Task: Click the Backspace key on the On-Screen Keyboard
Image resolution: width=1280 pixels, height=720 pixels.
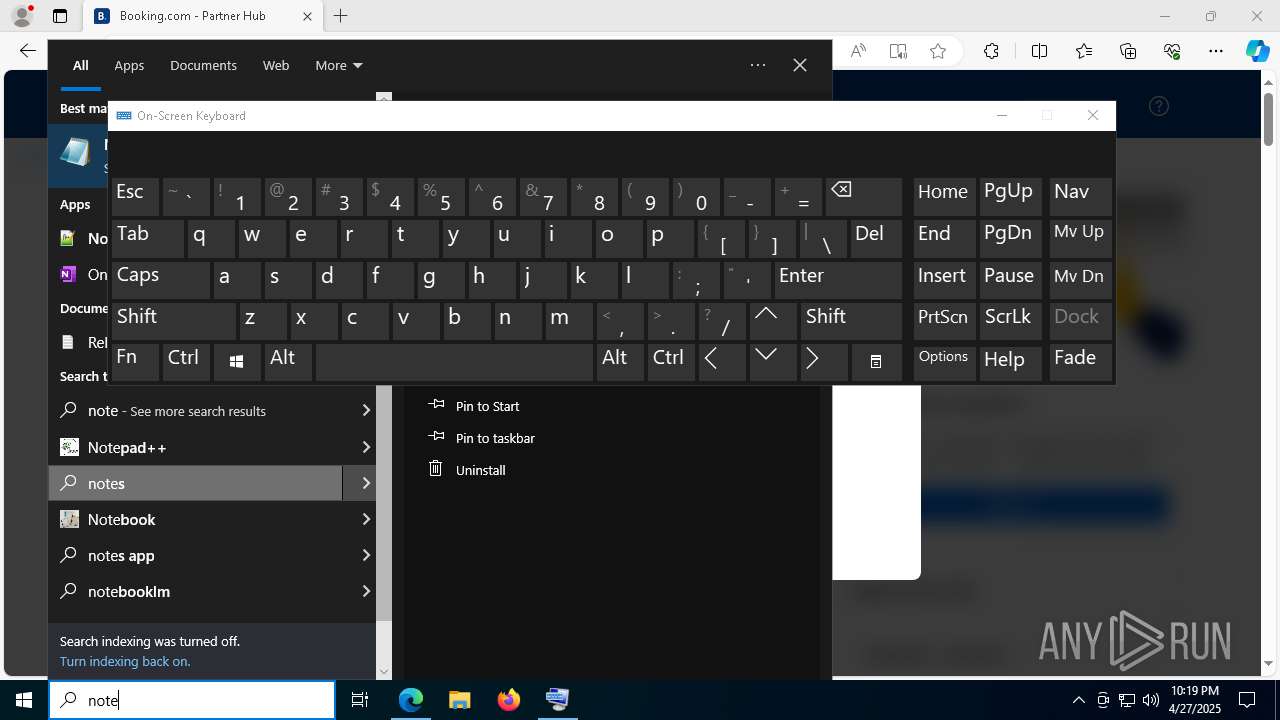Action: click(864, 197)
